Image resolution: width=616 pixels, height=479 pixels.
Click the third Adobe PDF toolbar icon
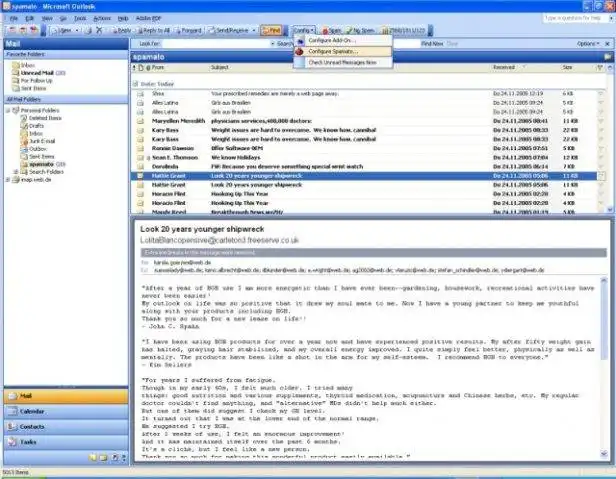coord(34,30)
